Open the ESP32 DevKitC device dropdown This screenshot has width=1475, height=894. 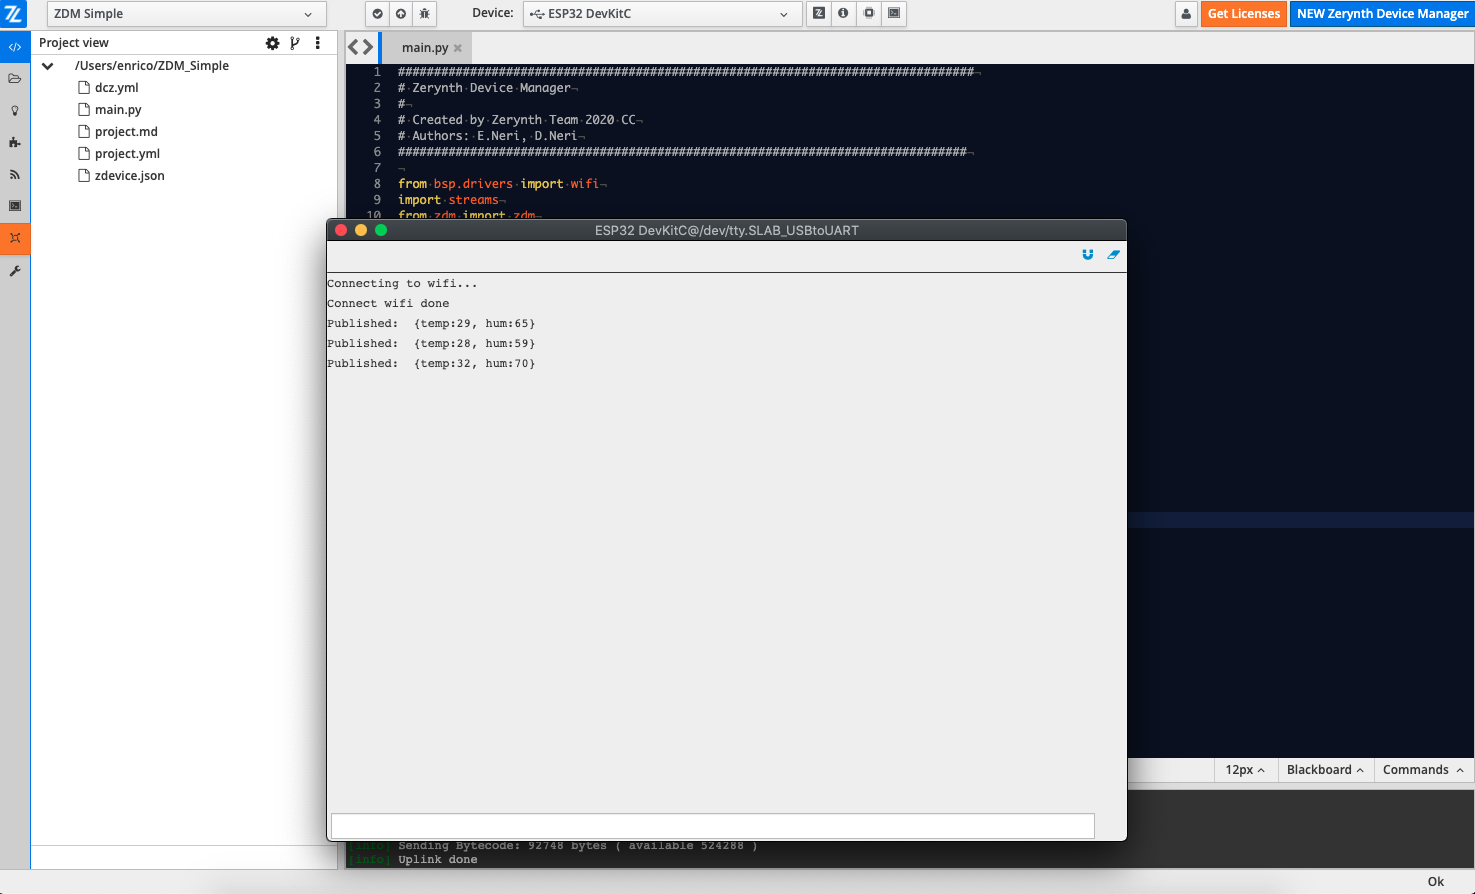[x=662, y=14]
